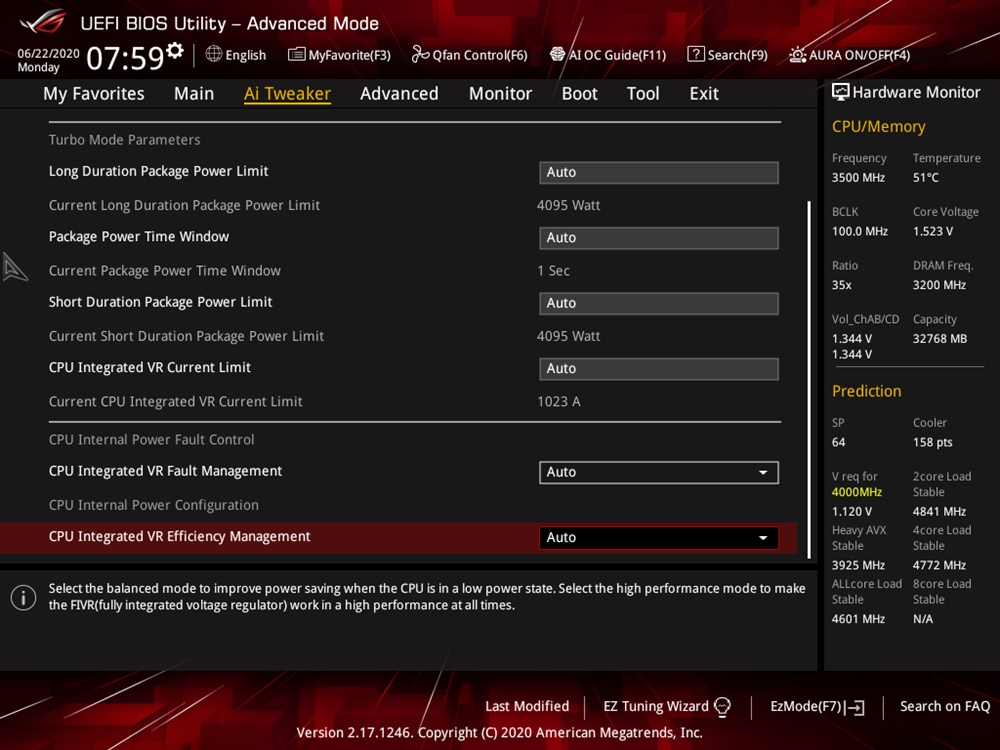Click the Hardware Monitor screen icon
Viewport: 1000px width, 750px height.
(x=841, y=92)
